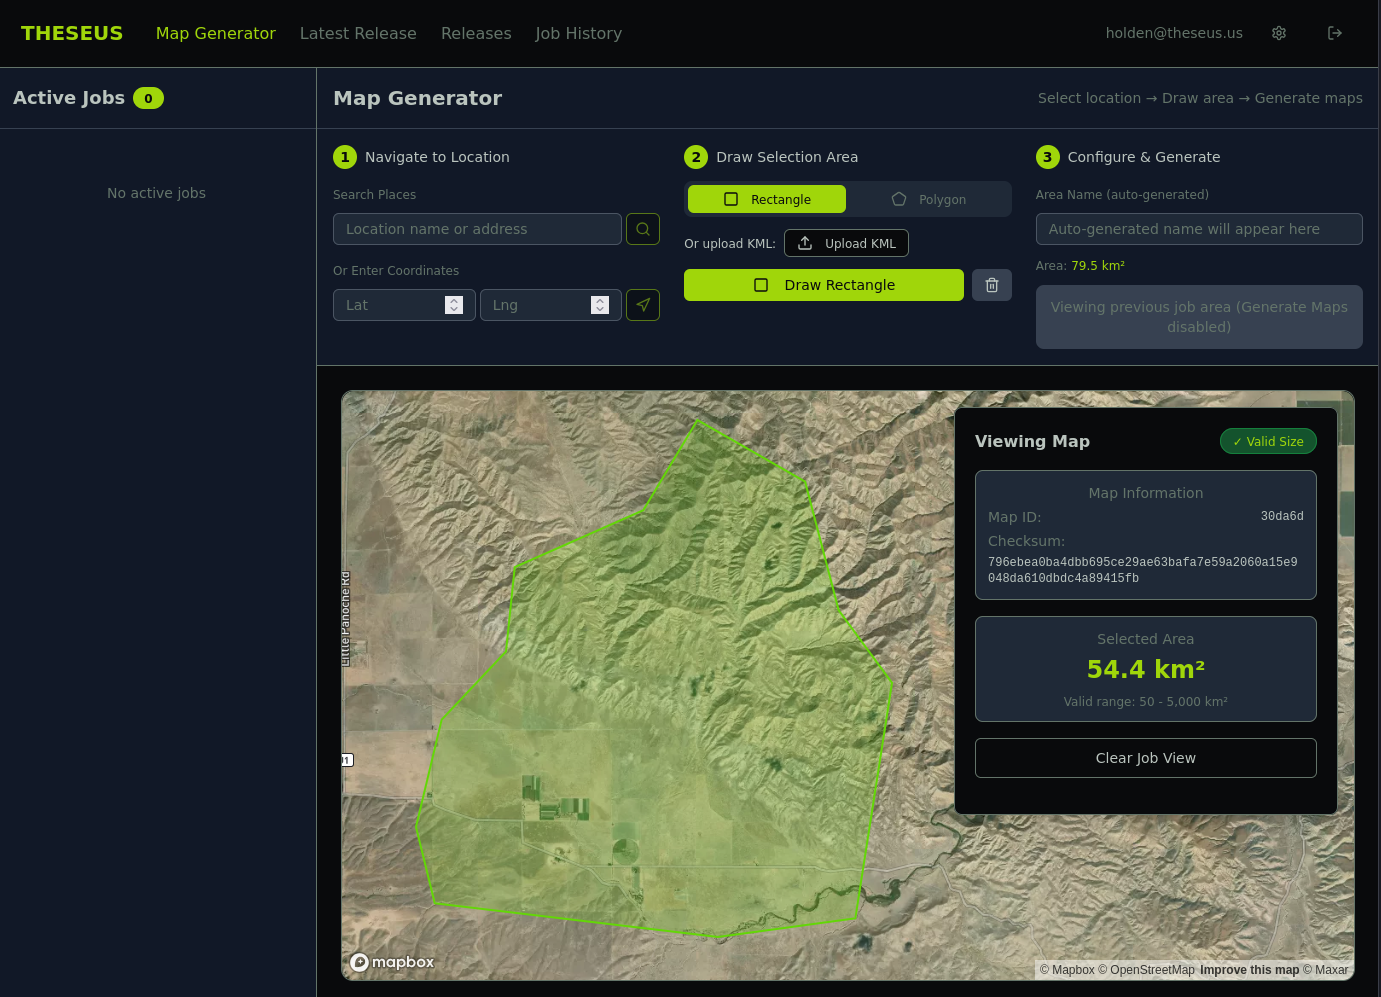
Task: Switch to Polygon drawing mode
Action: click(928, 199)
